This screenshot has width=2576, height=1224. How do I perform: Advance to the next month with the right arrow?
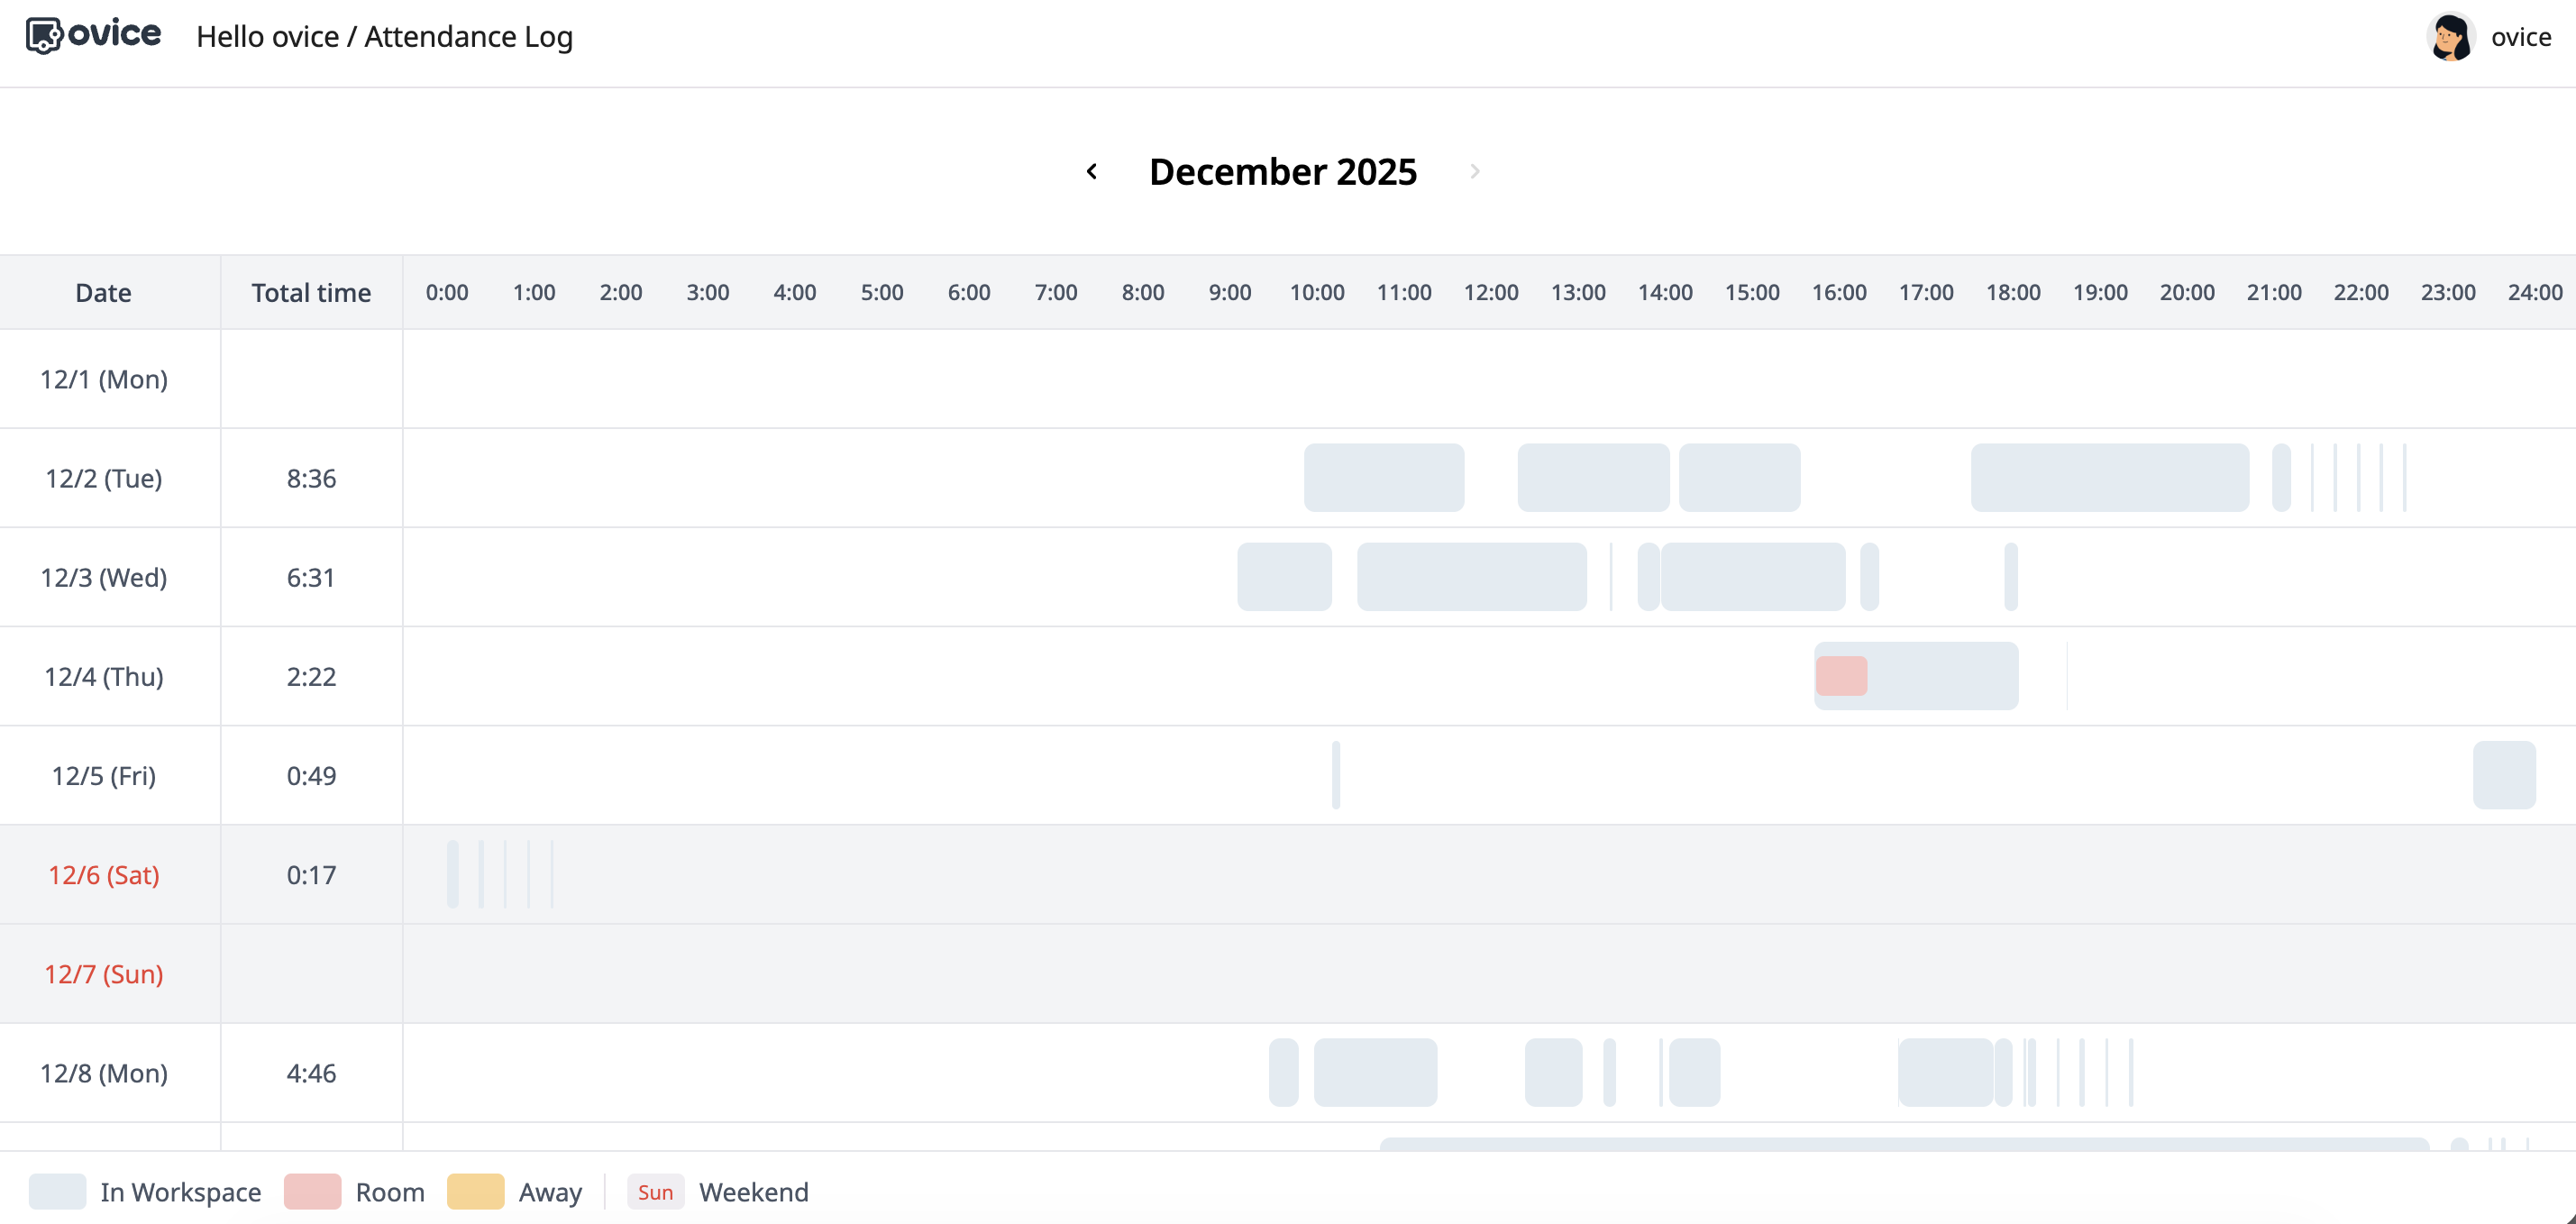pyautogui.click(x=1474, y=171)
